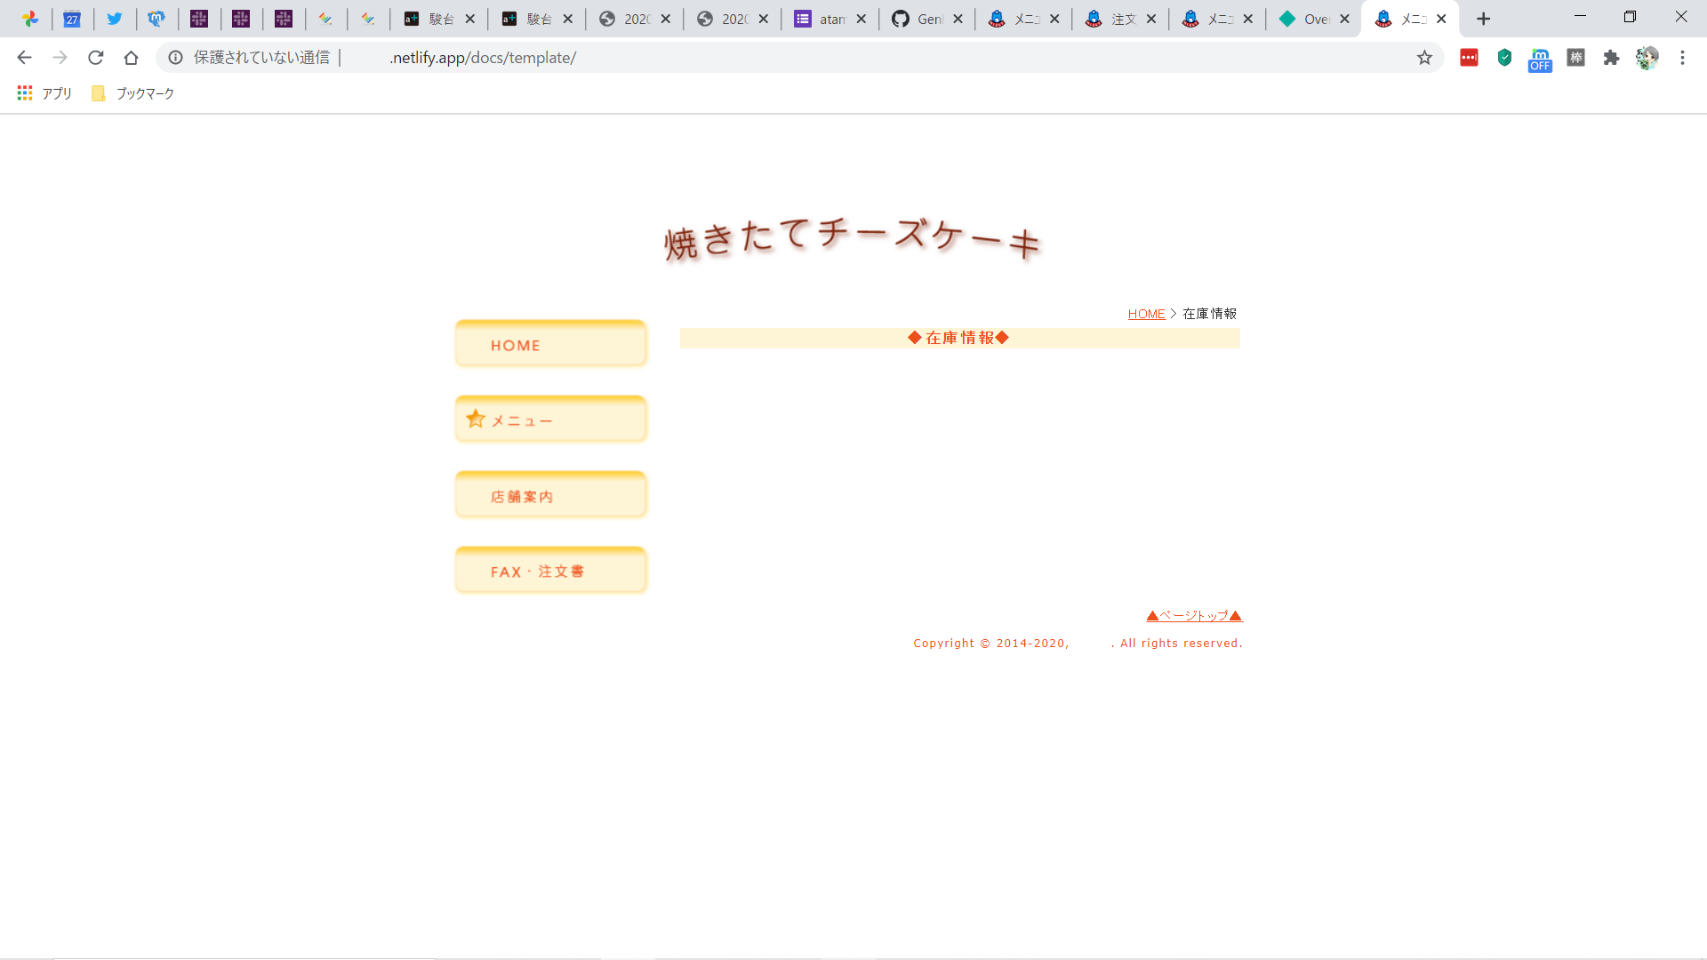Open the Chrome profile avatar
1707x960 pixels.
click(1646, 58)
